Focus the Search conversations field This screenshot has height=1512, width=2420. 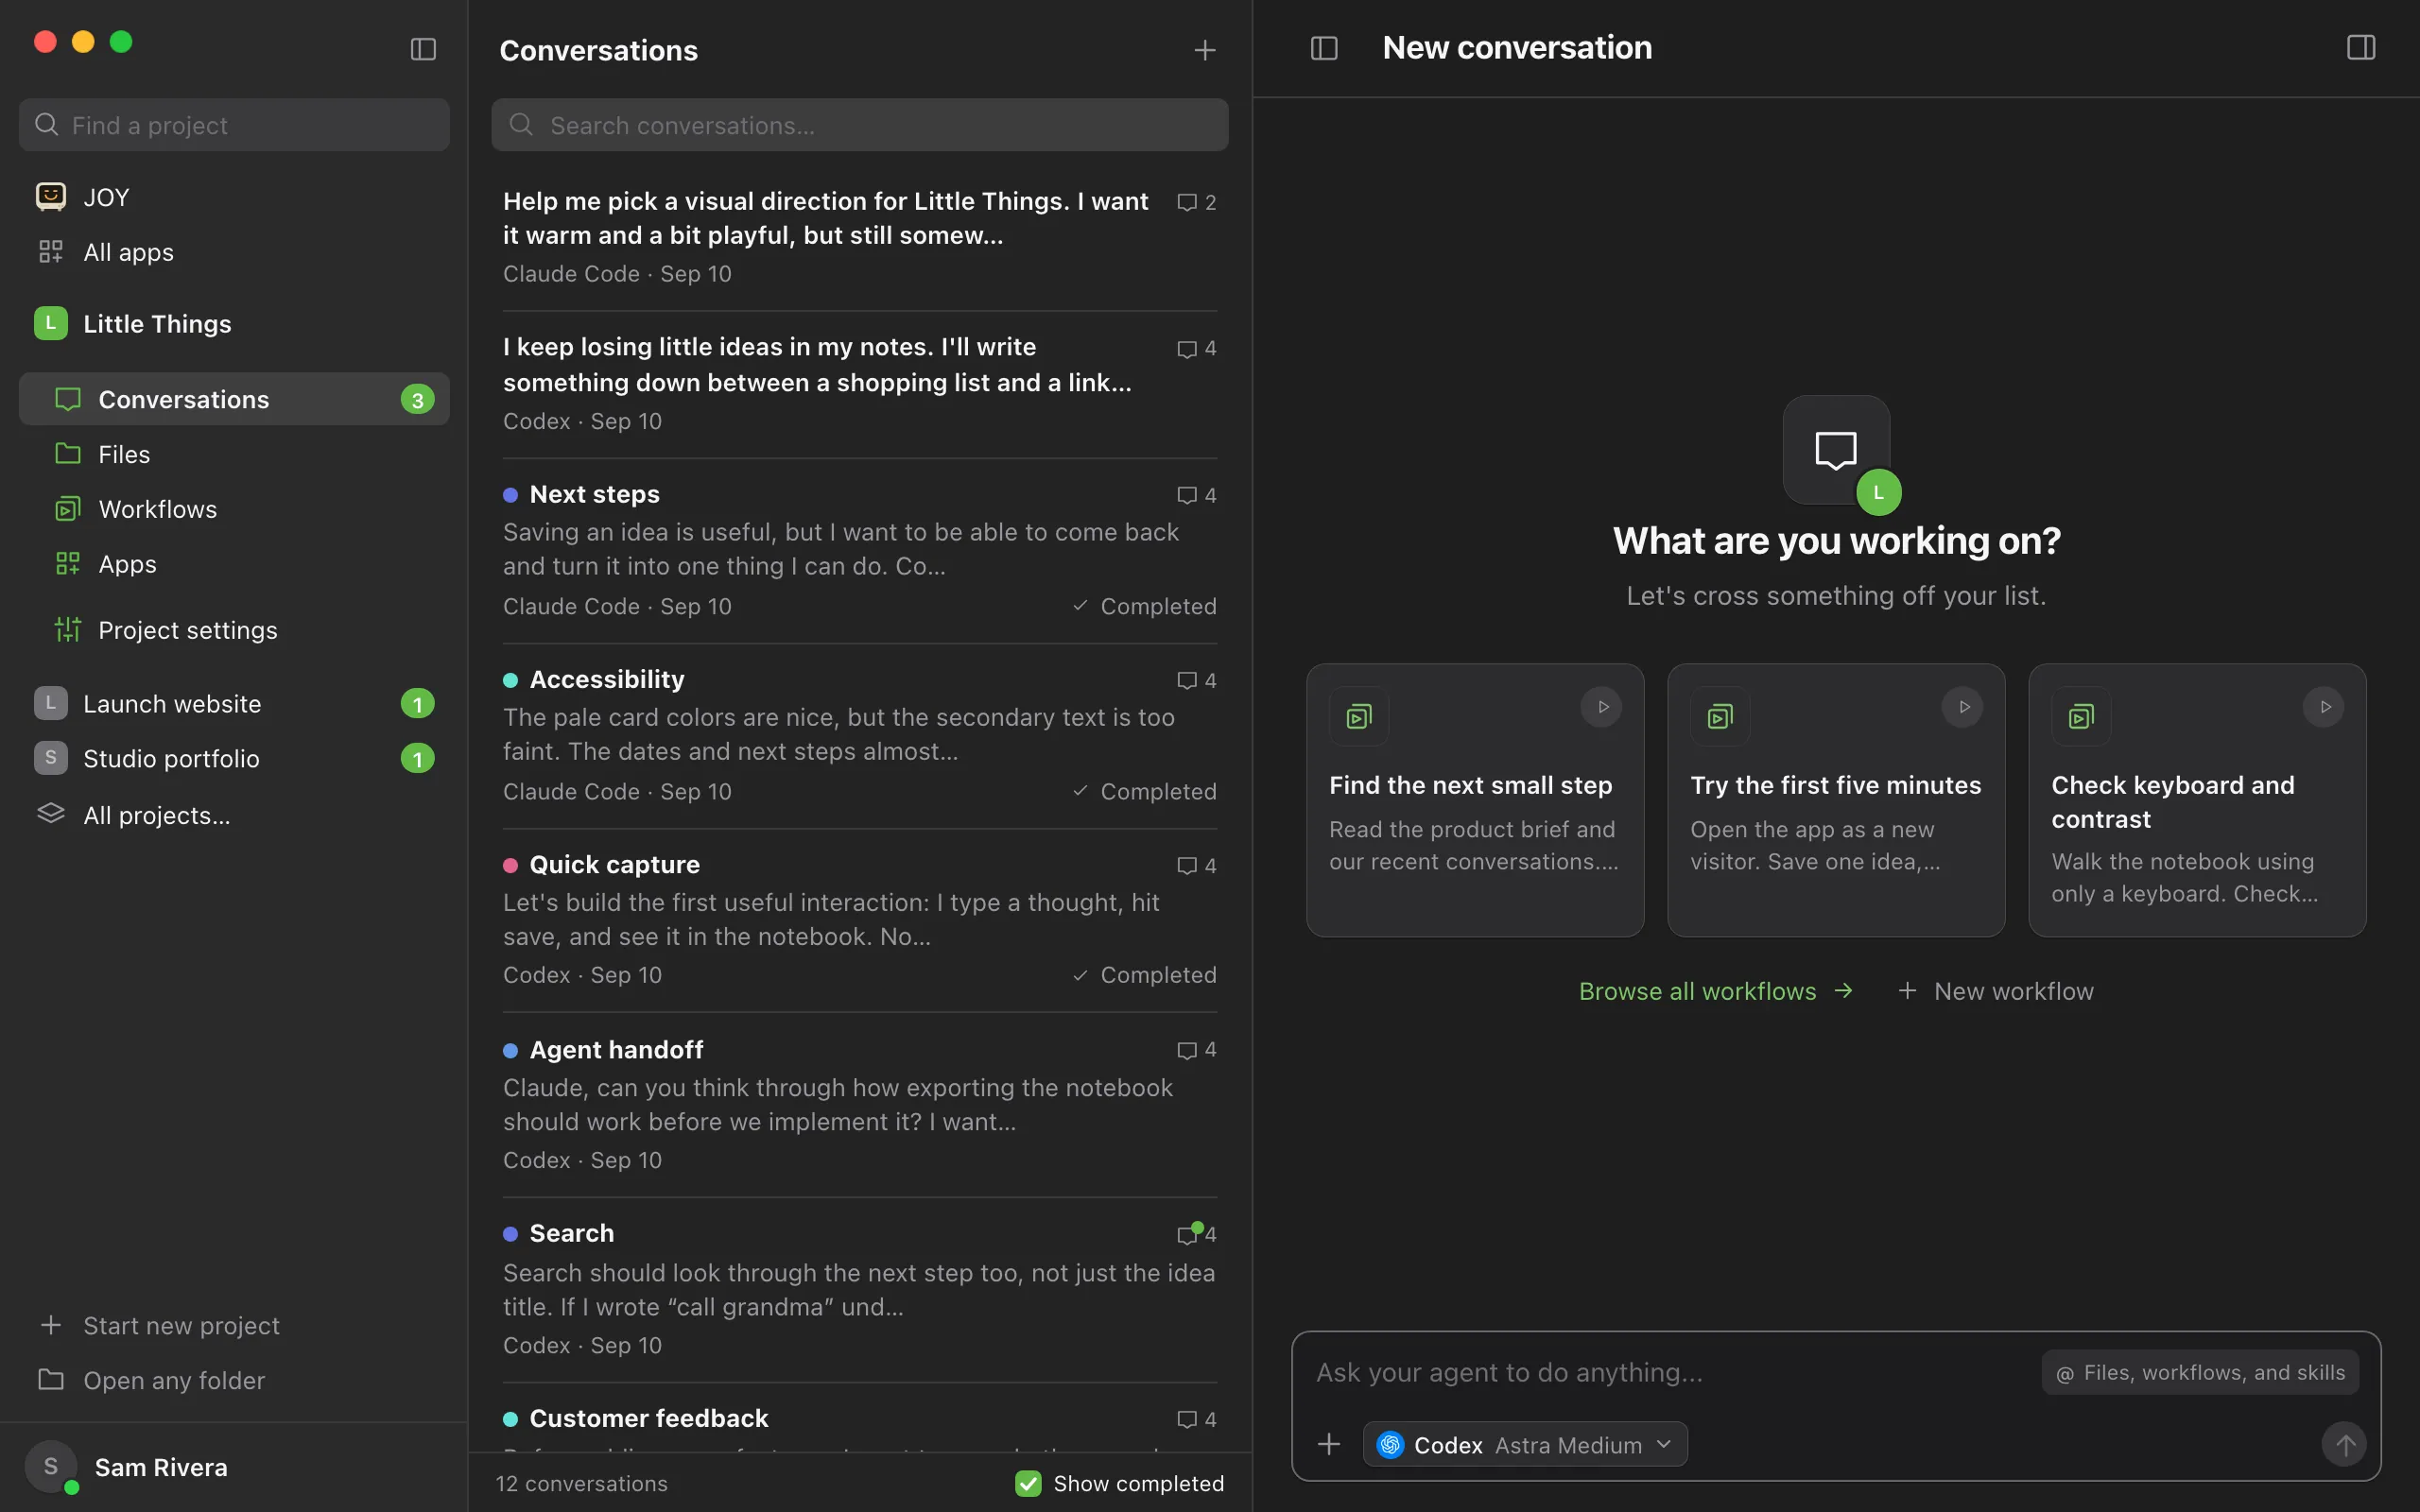tap(860, 125)
